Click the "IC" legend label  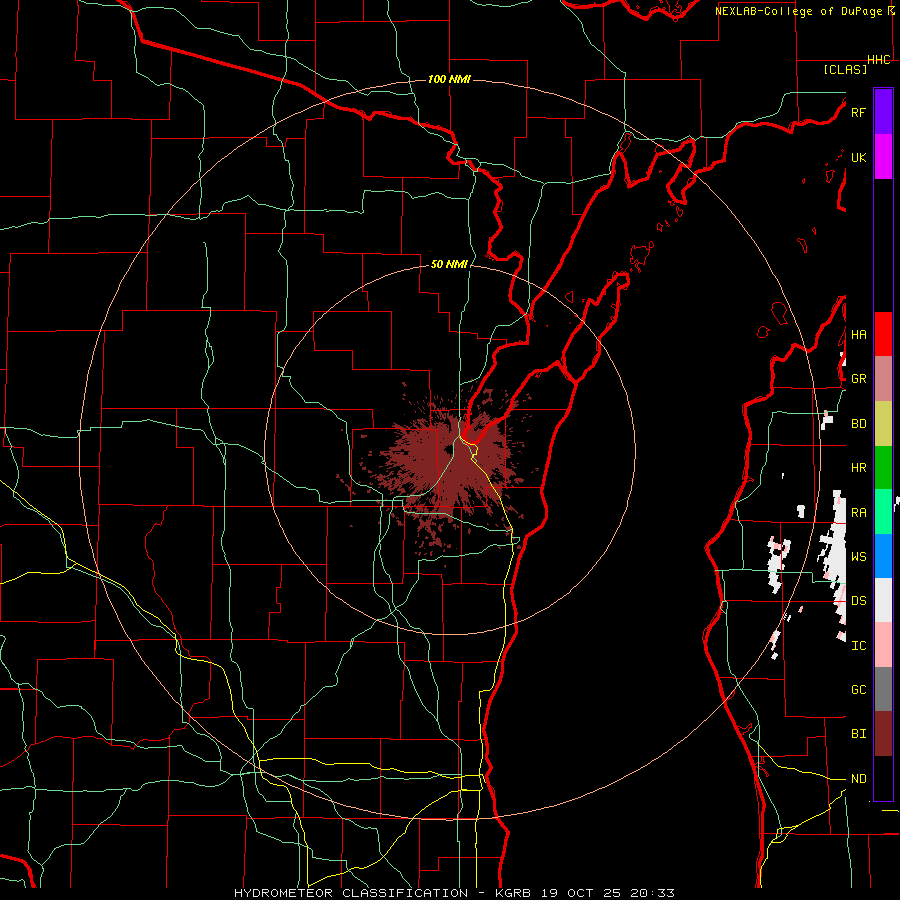pos(858,646)
